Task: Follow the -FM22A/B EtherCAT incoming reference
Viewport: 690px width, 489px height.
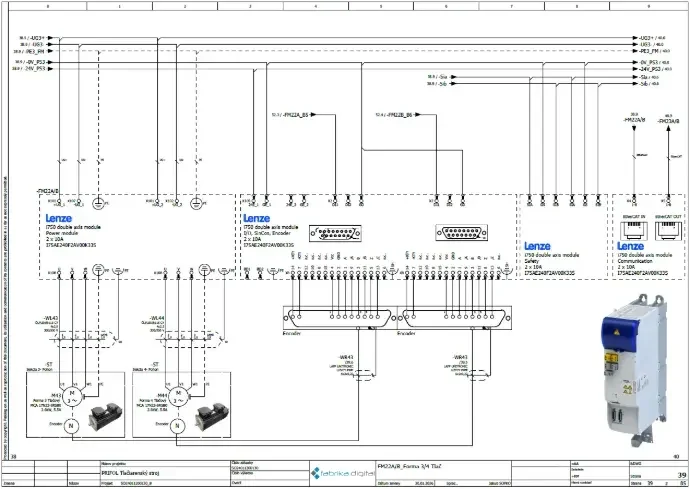Action: click(x=634, y=120)
